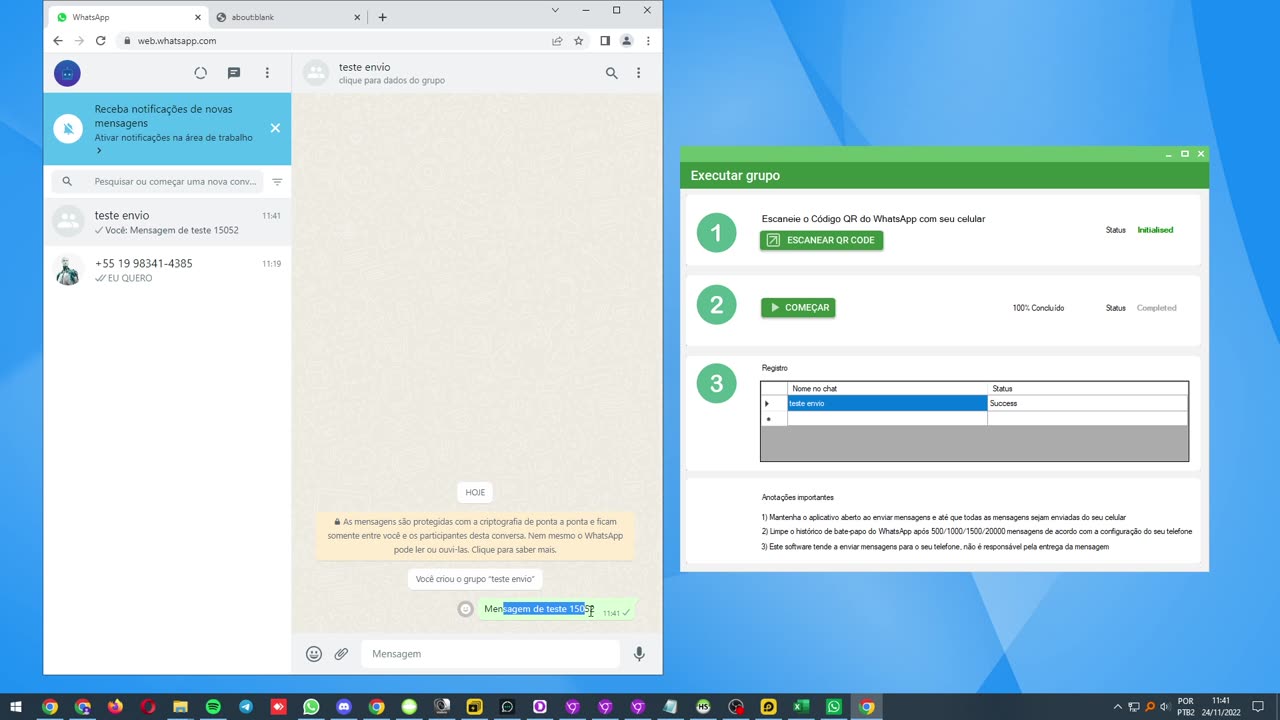1280x720 pixels.
Task: Click the 'Initialised' status text
Action: pos(1155,230)
